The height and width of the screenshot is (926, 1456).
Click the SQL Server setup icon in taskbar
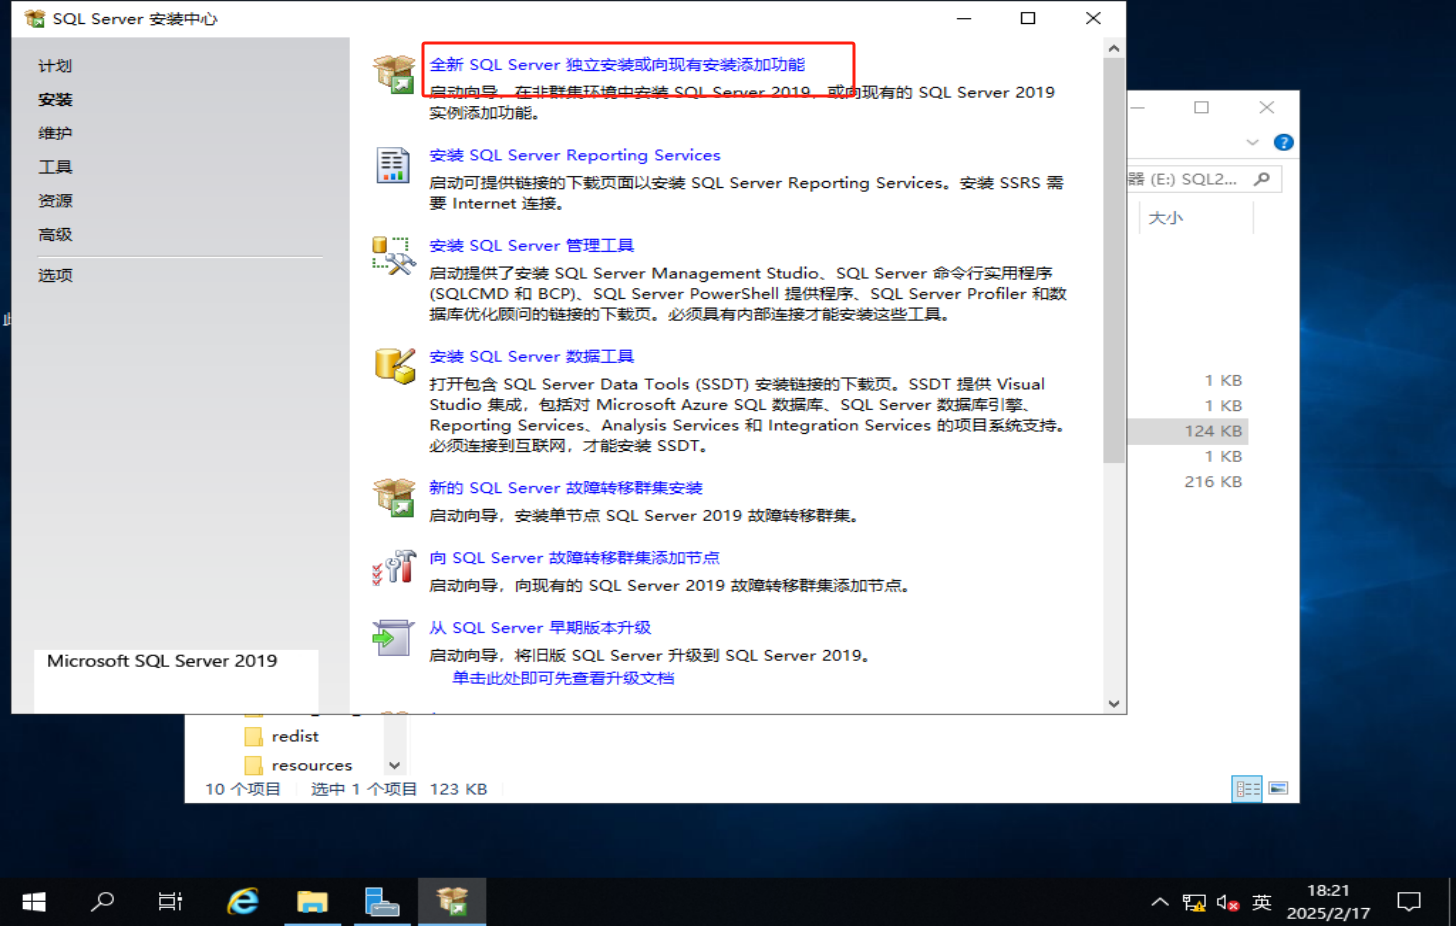(x=452, y=901)
